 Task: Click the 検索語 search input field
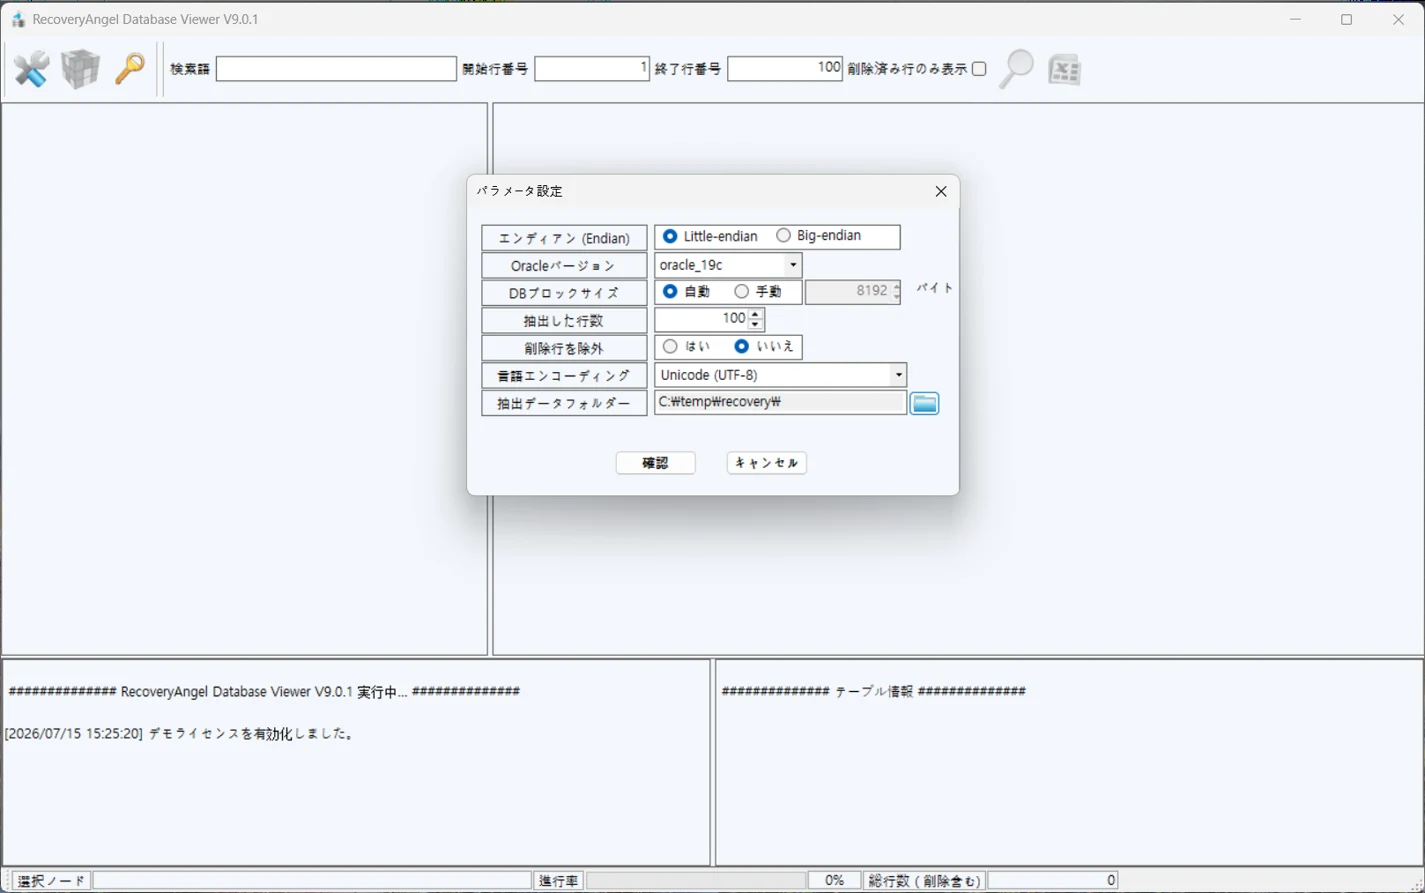tap(336, 69)
